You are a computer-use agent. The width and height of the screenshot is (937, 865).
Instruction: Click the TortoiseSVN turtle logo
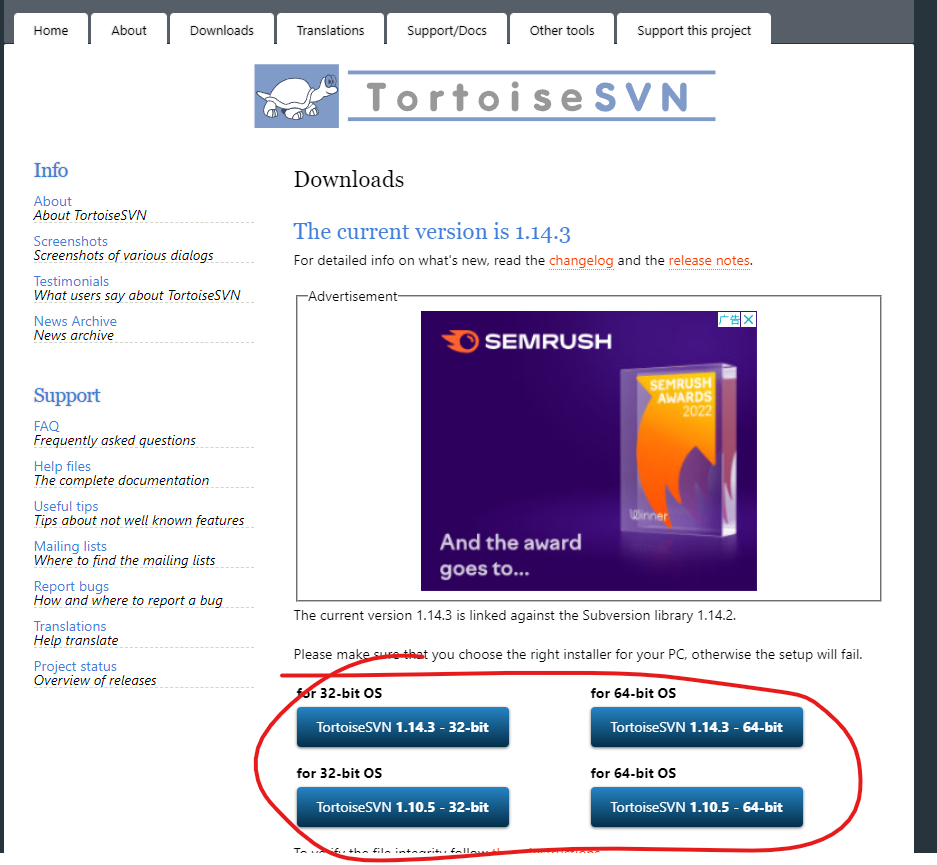296,96
